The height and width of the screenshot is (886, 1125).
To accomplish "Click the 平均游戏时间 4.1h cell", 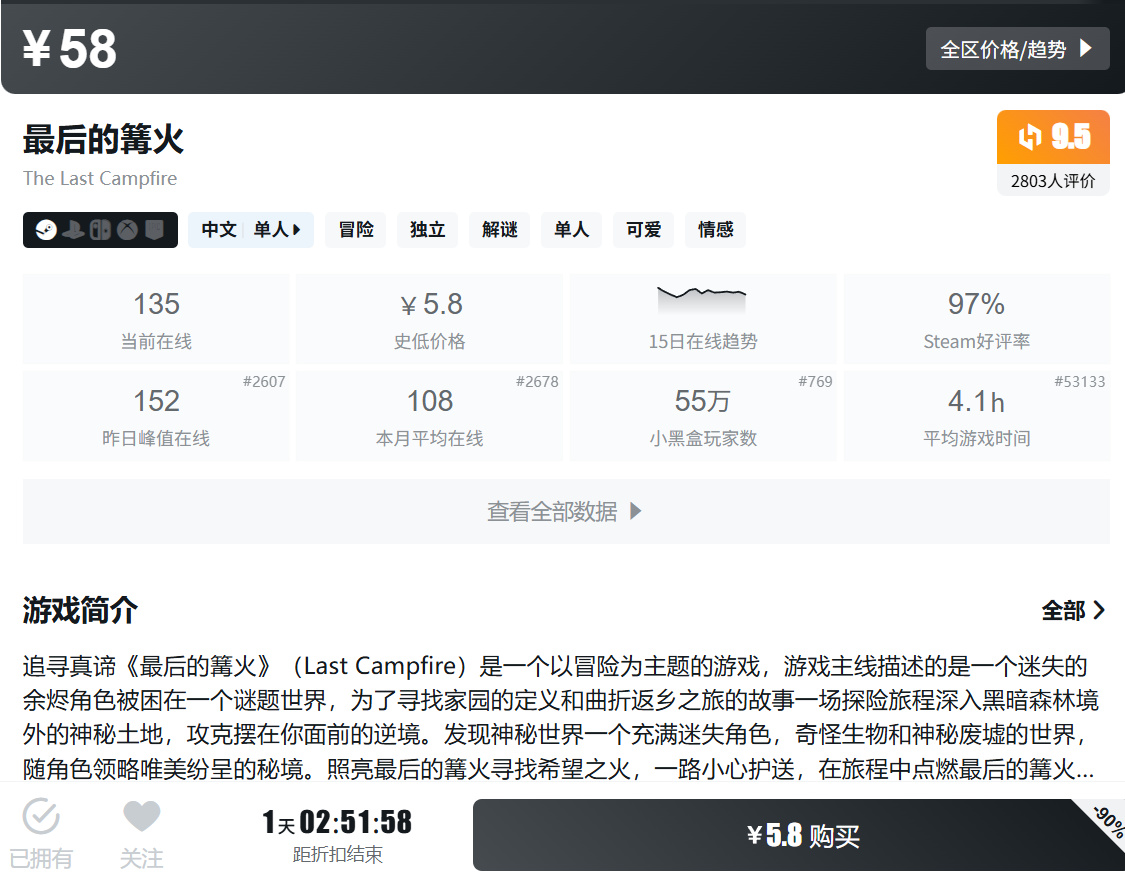I will pos(976,416).
